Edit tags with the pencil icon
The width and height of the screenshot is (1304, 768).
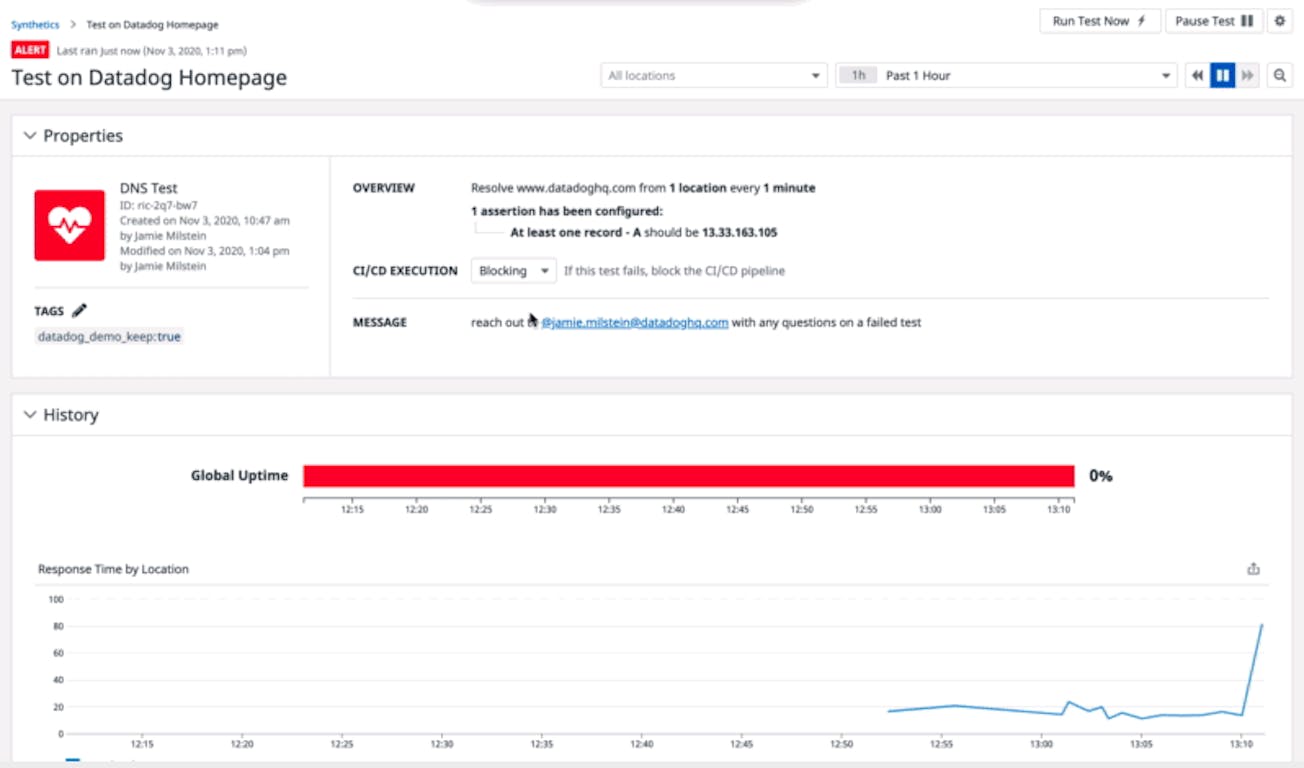coord(80,311)
